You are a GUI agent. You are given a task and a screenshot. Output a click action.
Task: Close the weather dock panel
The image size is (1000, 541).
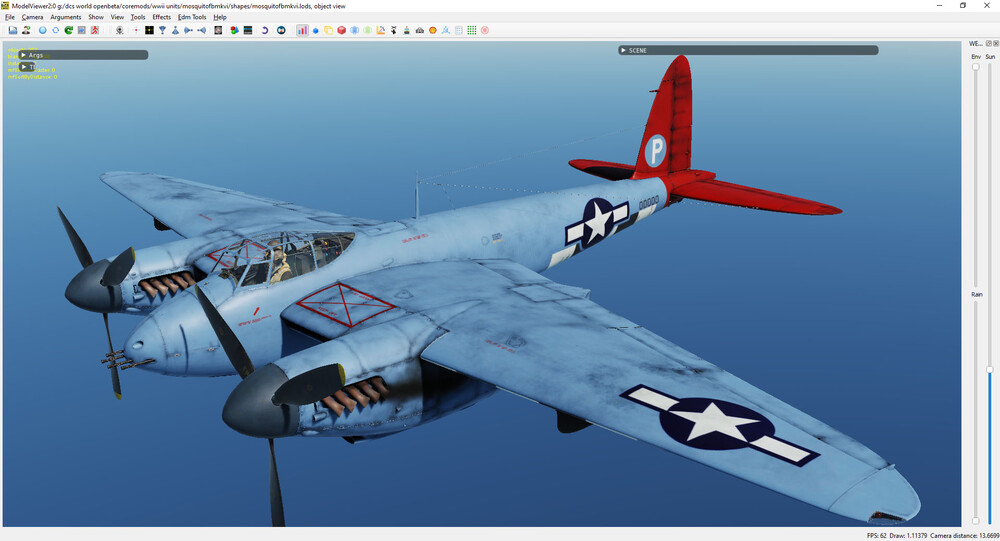[996, 43]
